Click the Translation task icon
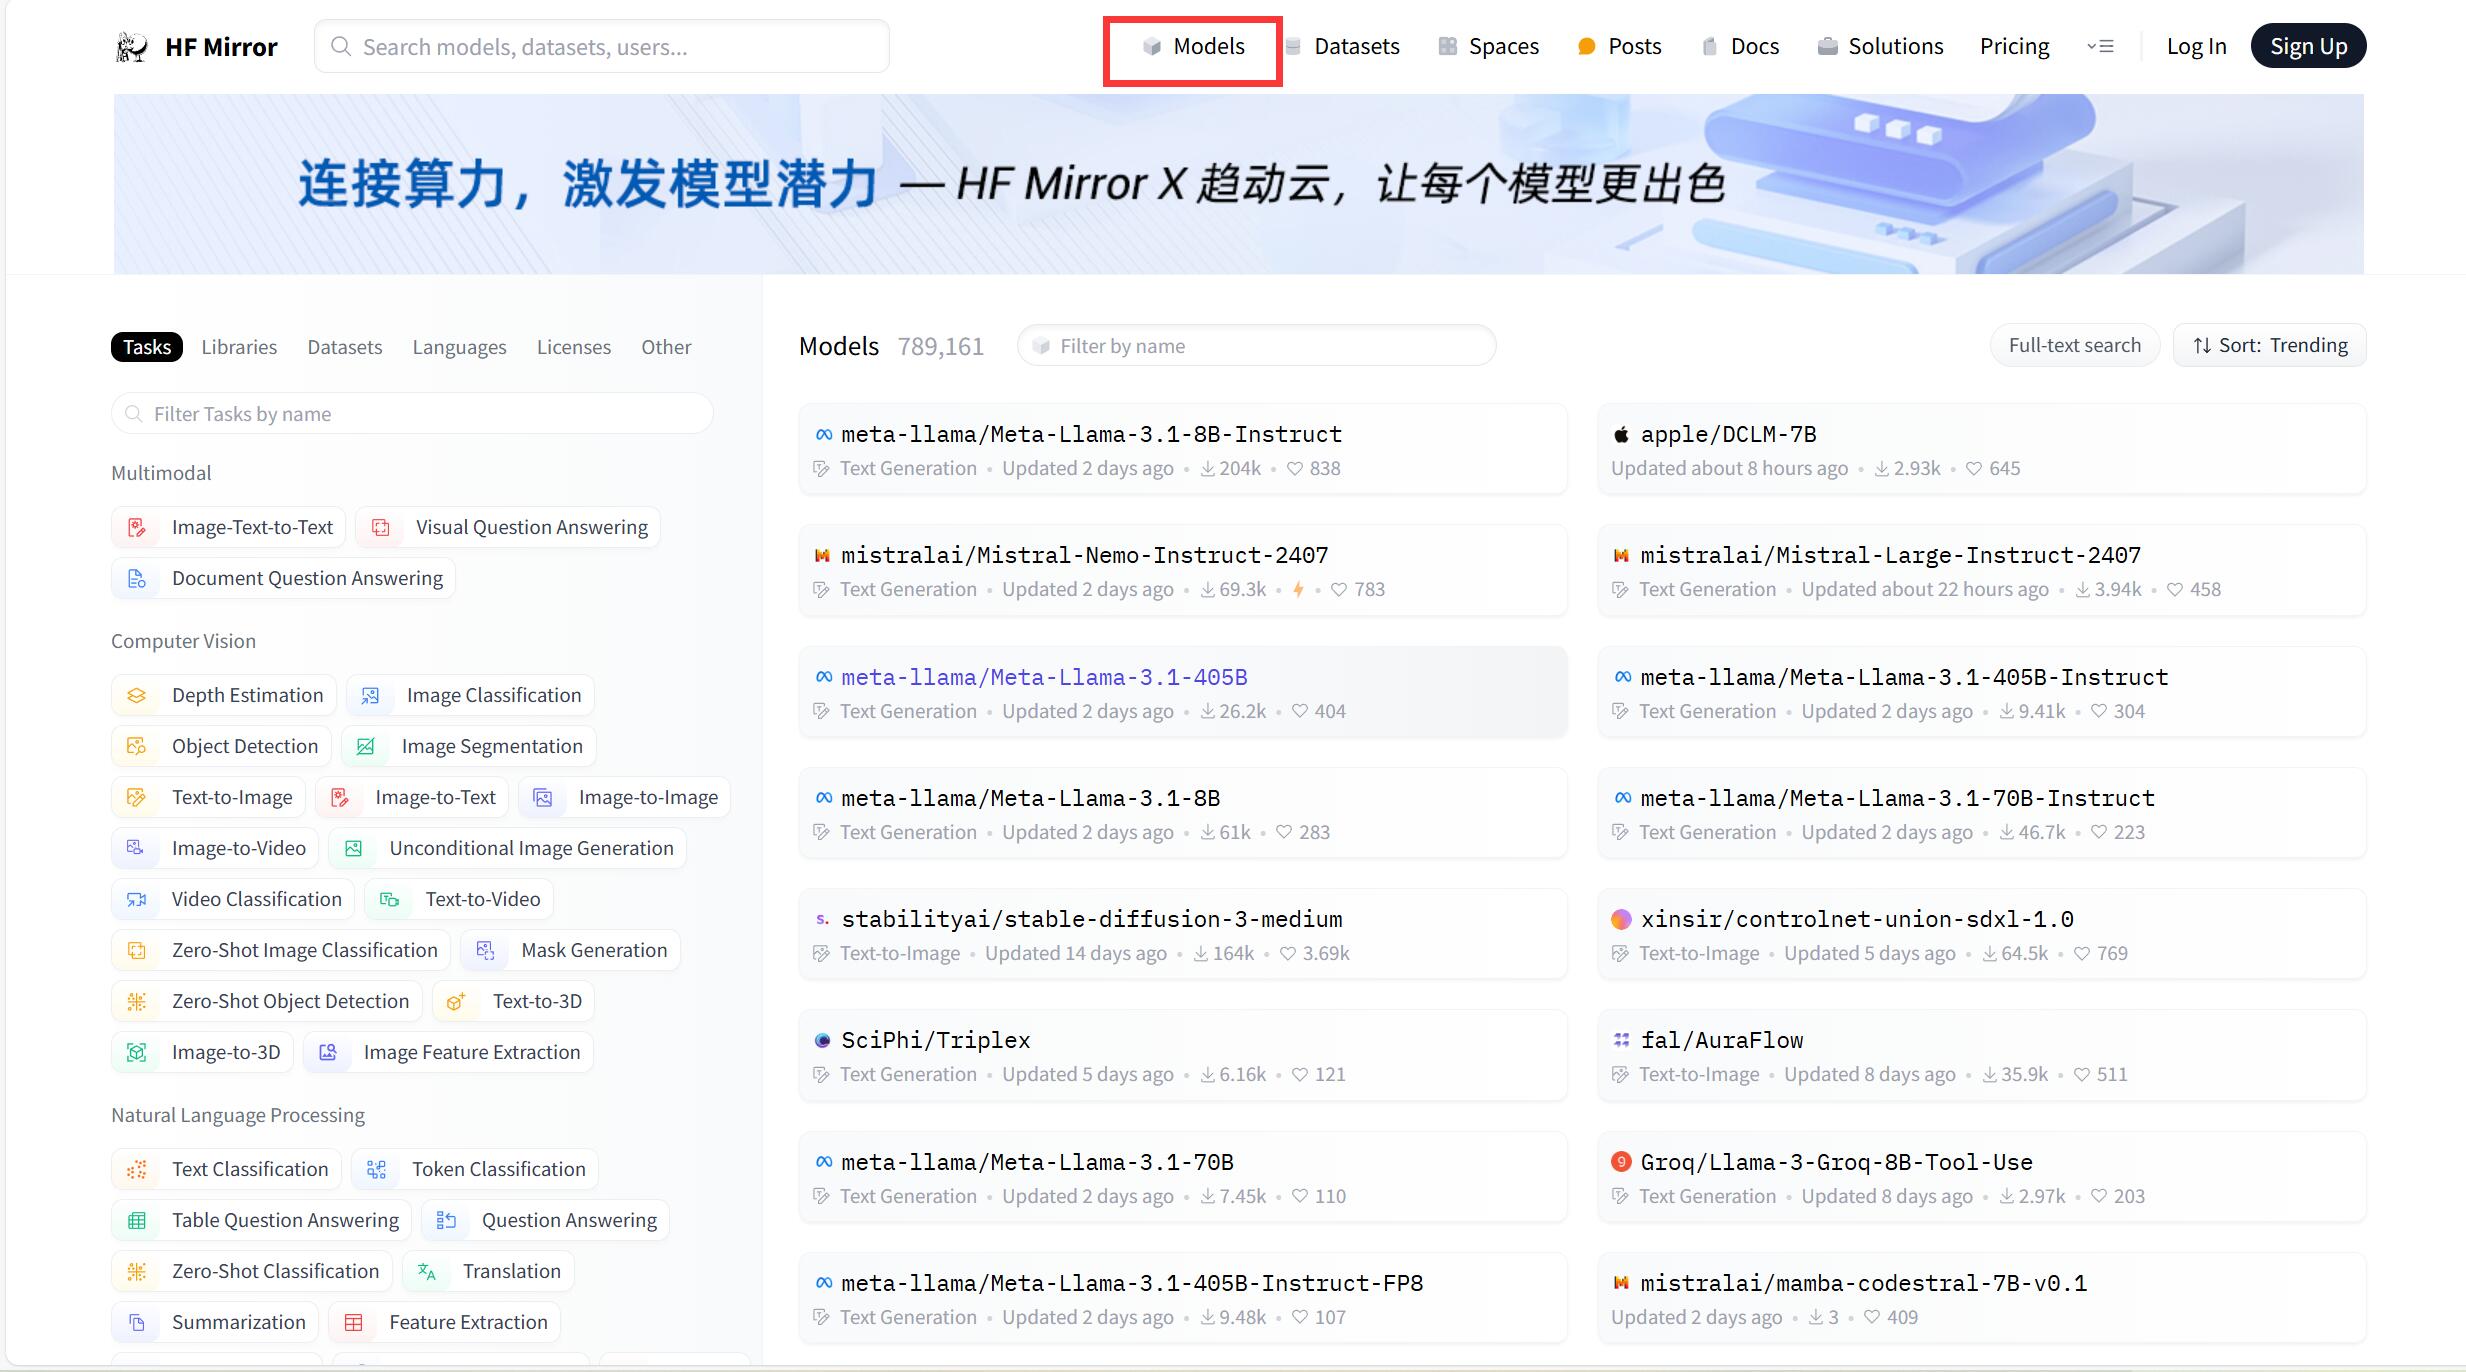Screen dimensions: 2466x1372 (427, 1271)
